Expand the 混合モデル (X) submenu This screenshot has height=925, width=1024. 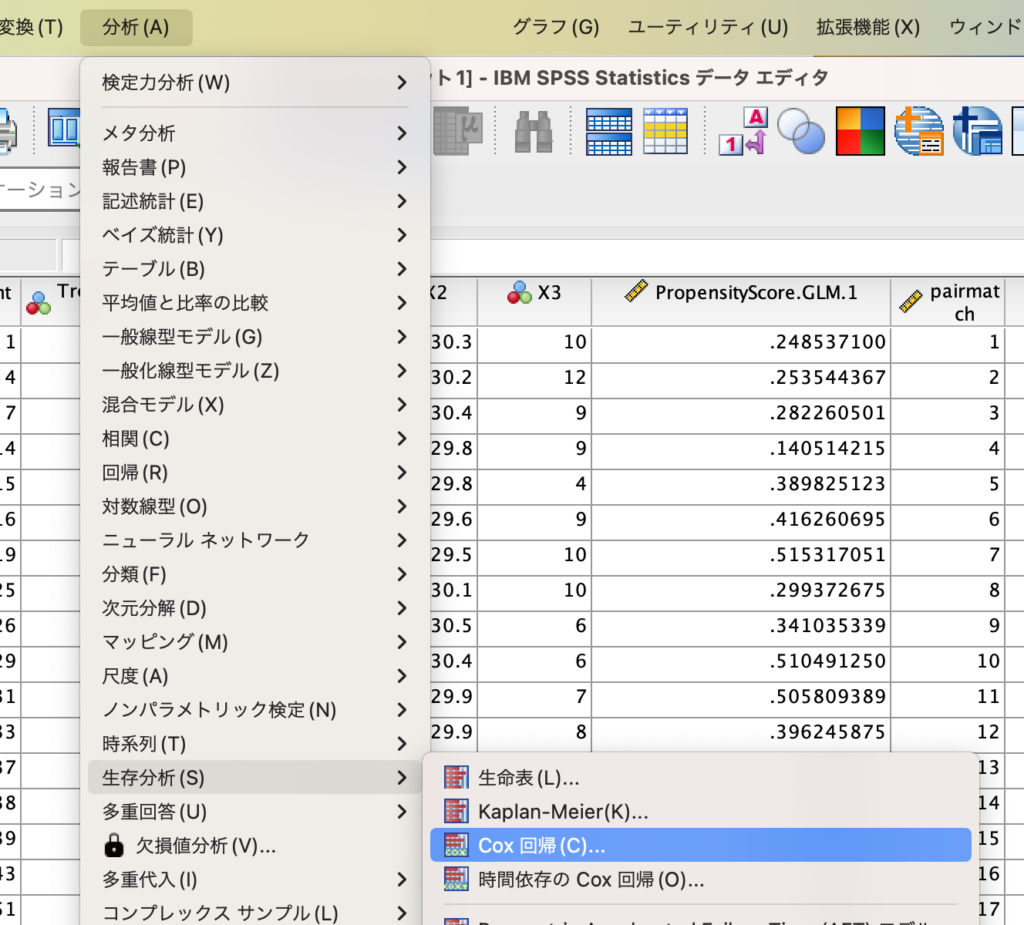click(255, 405)
